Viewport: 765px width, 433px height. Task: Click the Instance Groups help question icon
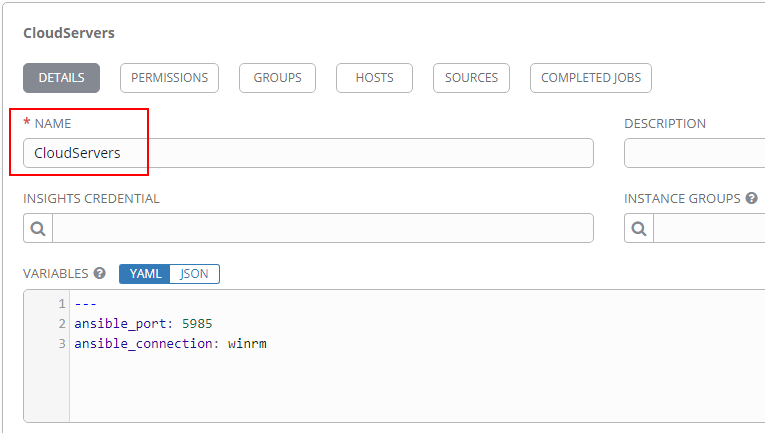(x=751, y=198)
